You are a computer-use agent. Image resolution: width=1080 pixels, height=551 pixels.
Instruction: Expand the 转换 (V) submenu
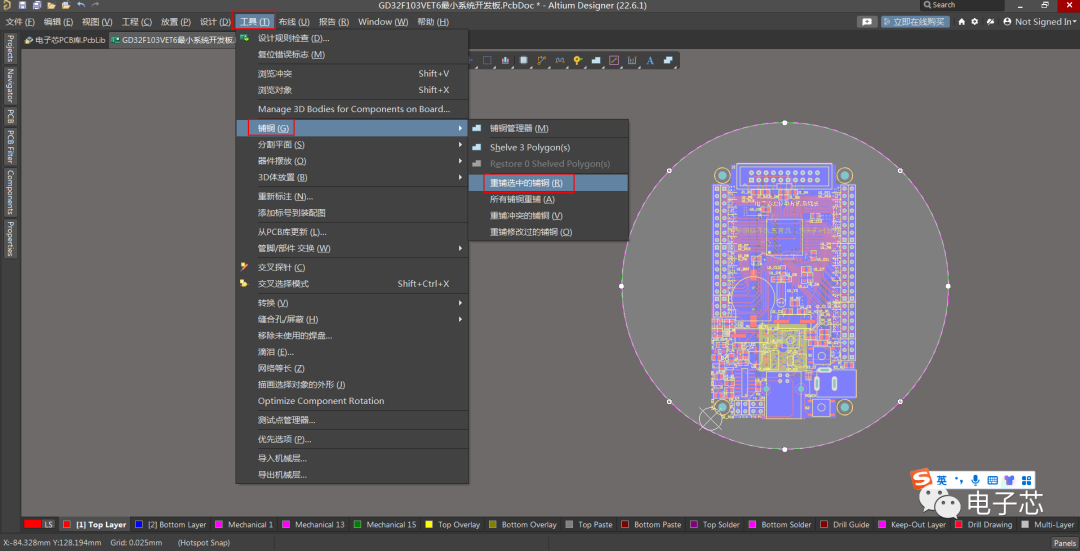tap(352, 303)
